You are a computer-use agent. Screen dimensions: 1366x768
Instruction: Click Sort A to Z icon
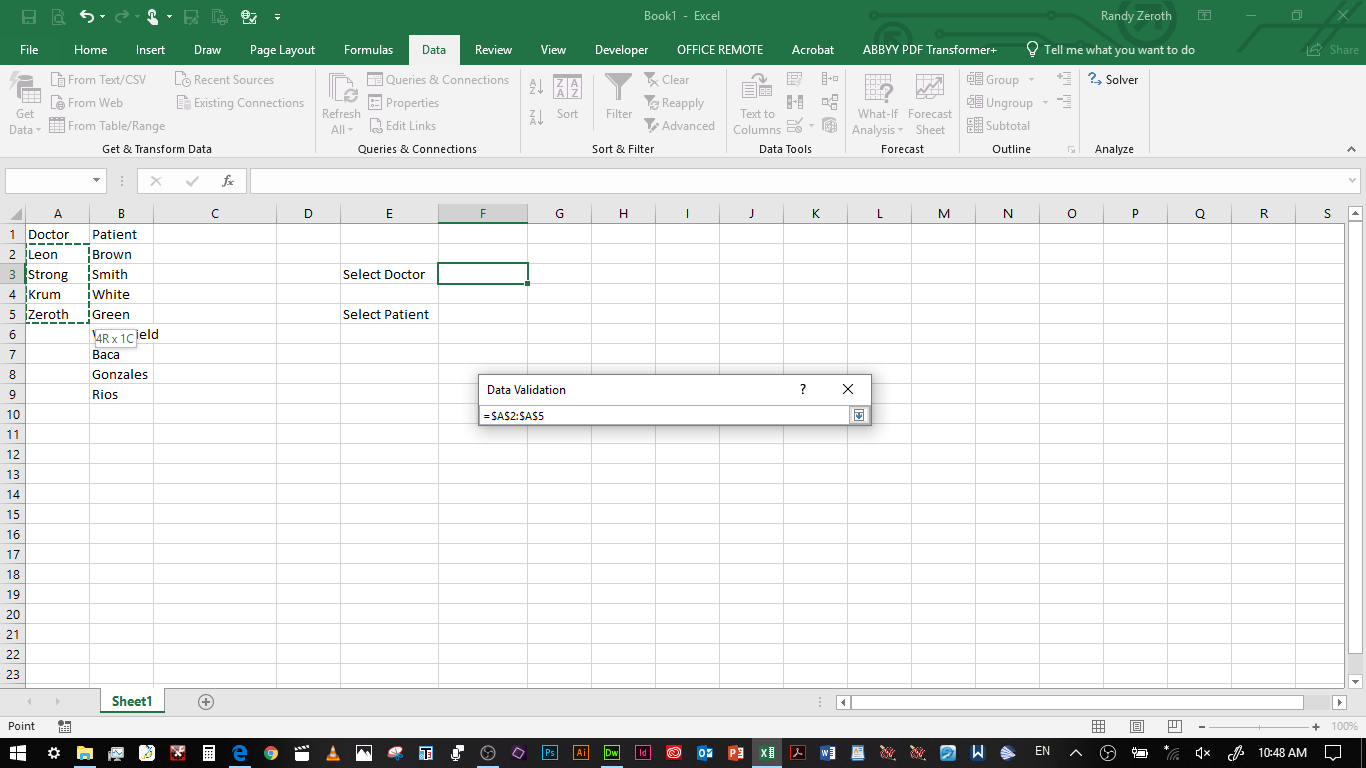coord(536,88)
